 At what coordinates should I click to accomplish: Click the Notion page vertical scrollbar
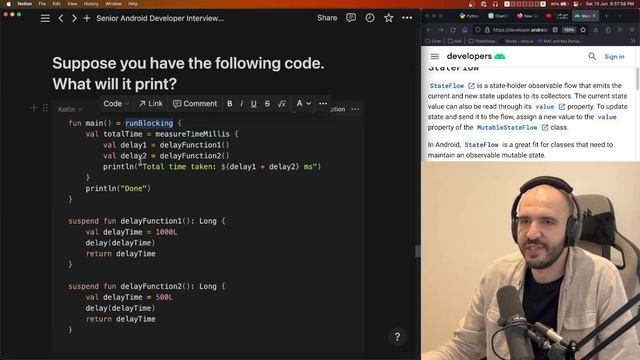click(417, 251)
